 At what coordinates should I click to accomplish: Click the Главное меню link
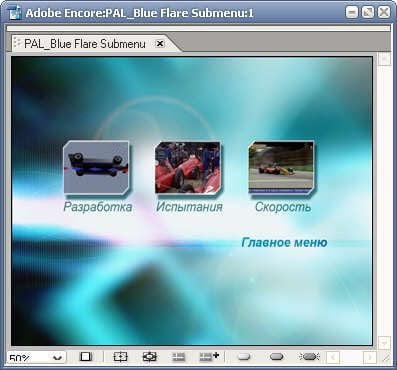coord(284,242)
